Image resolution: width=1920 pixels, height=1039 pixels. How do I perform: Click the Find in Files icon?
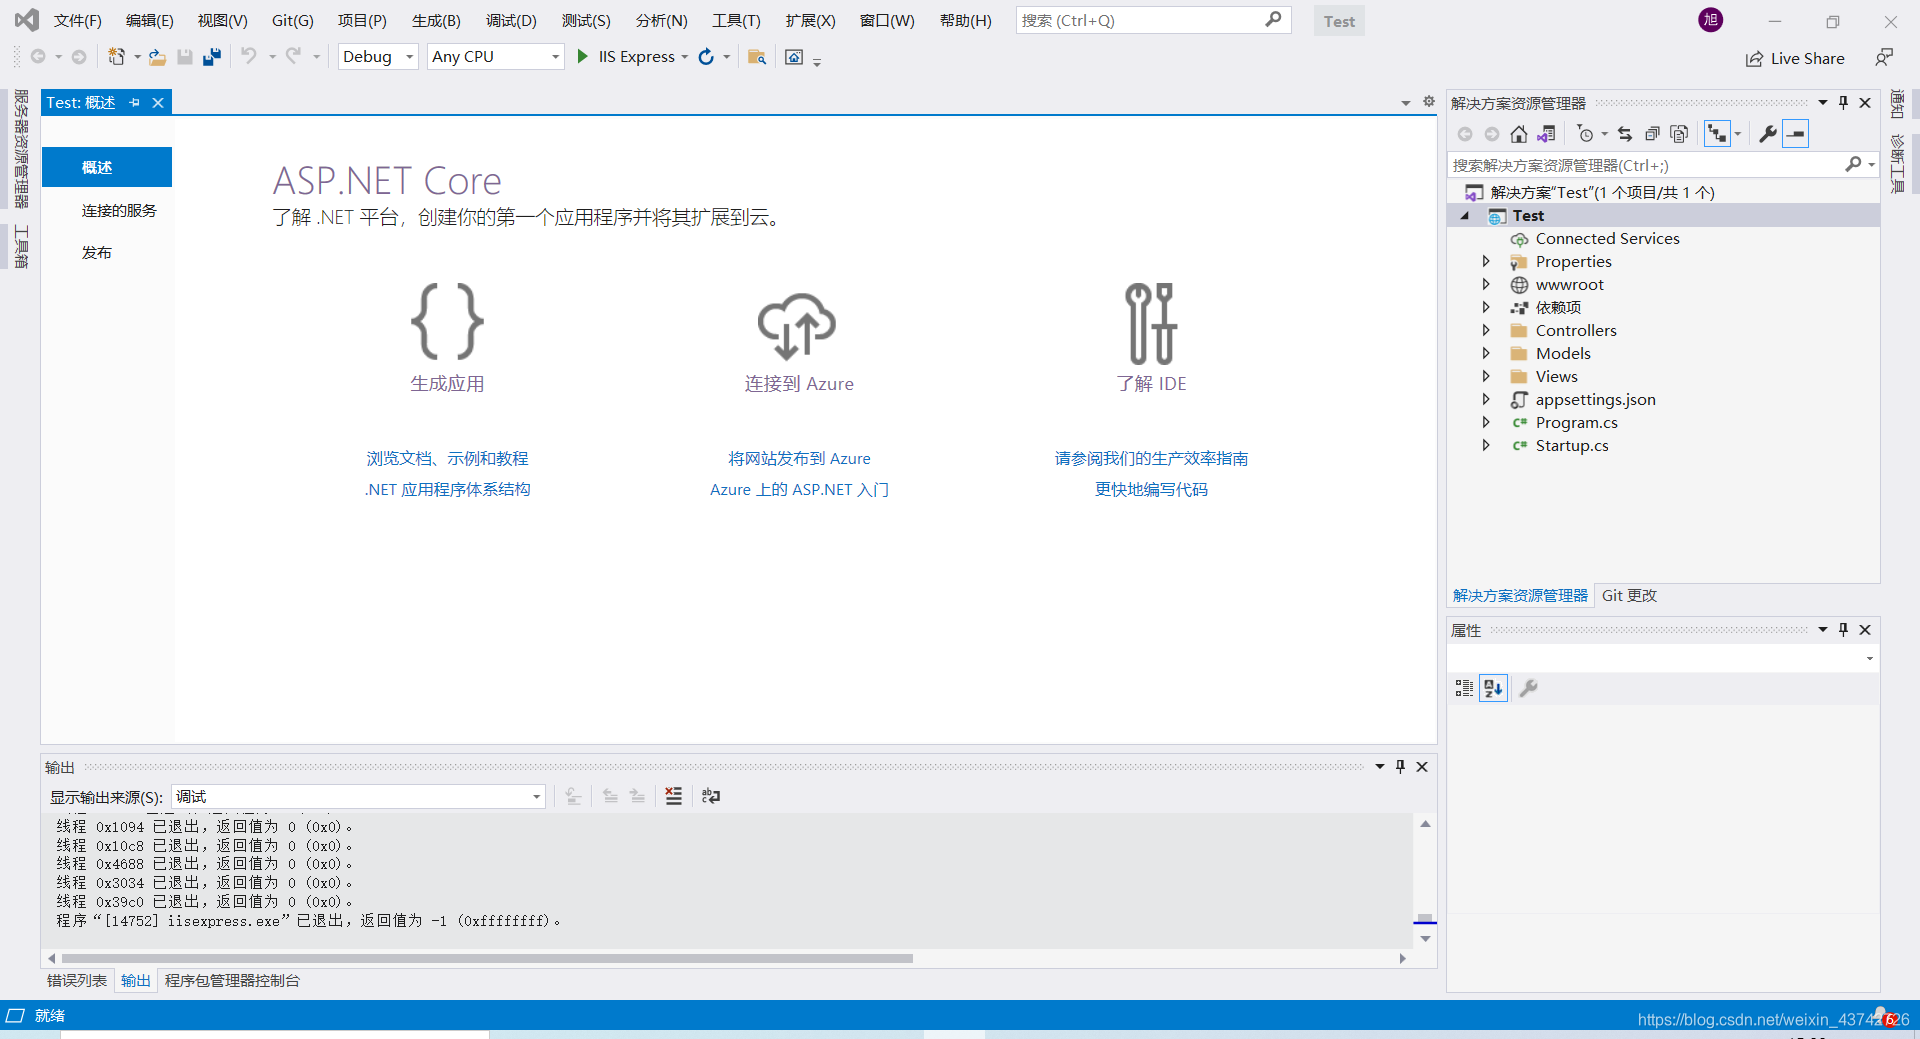coord(757,57)
